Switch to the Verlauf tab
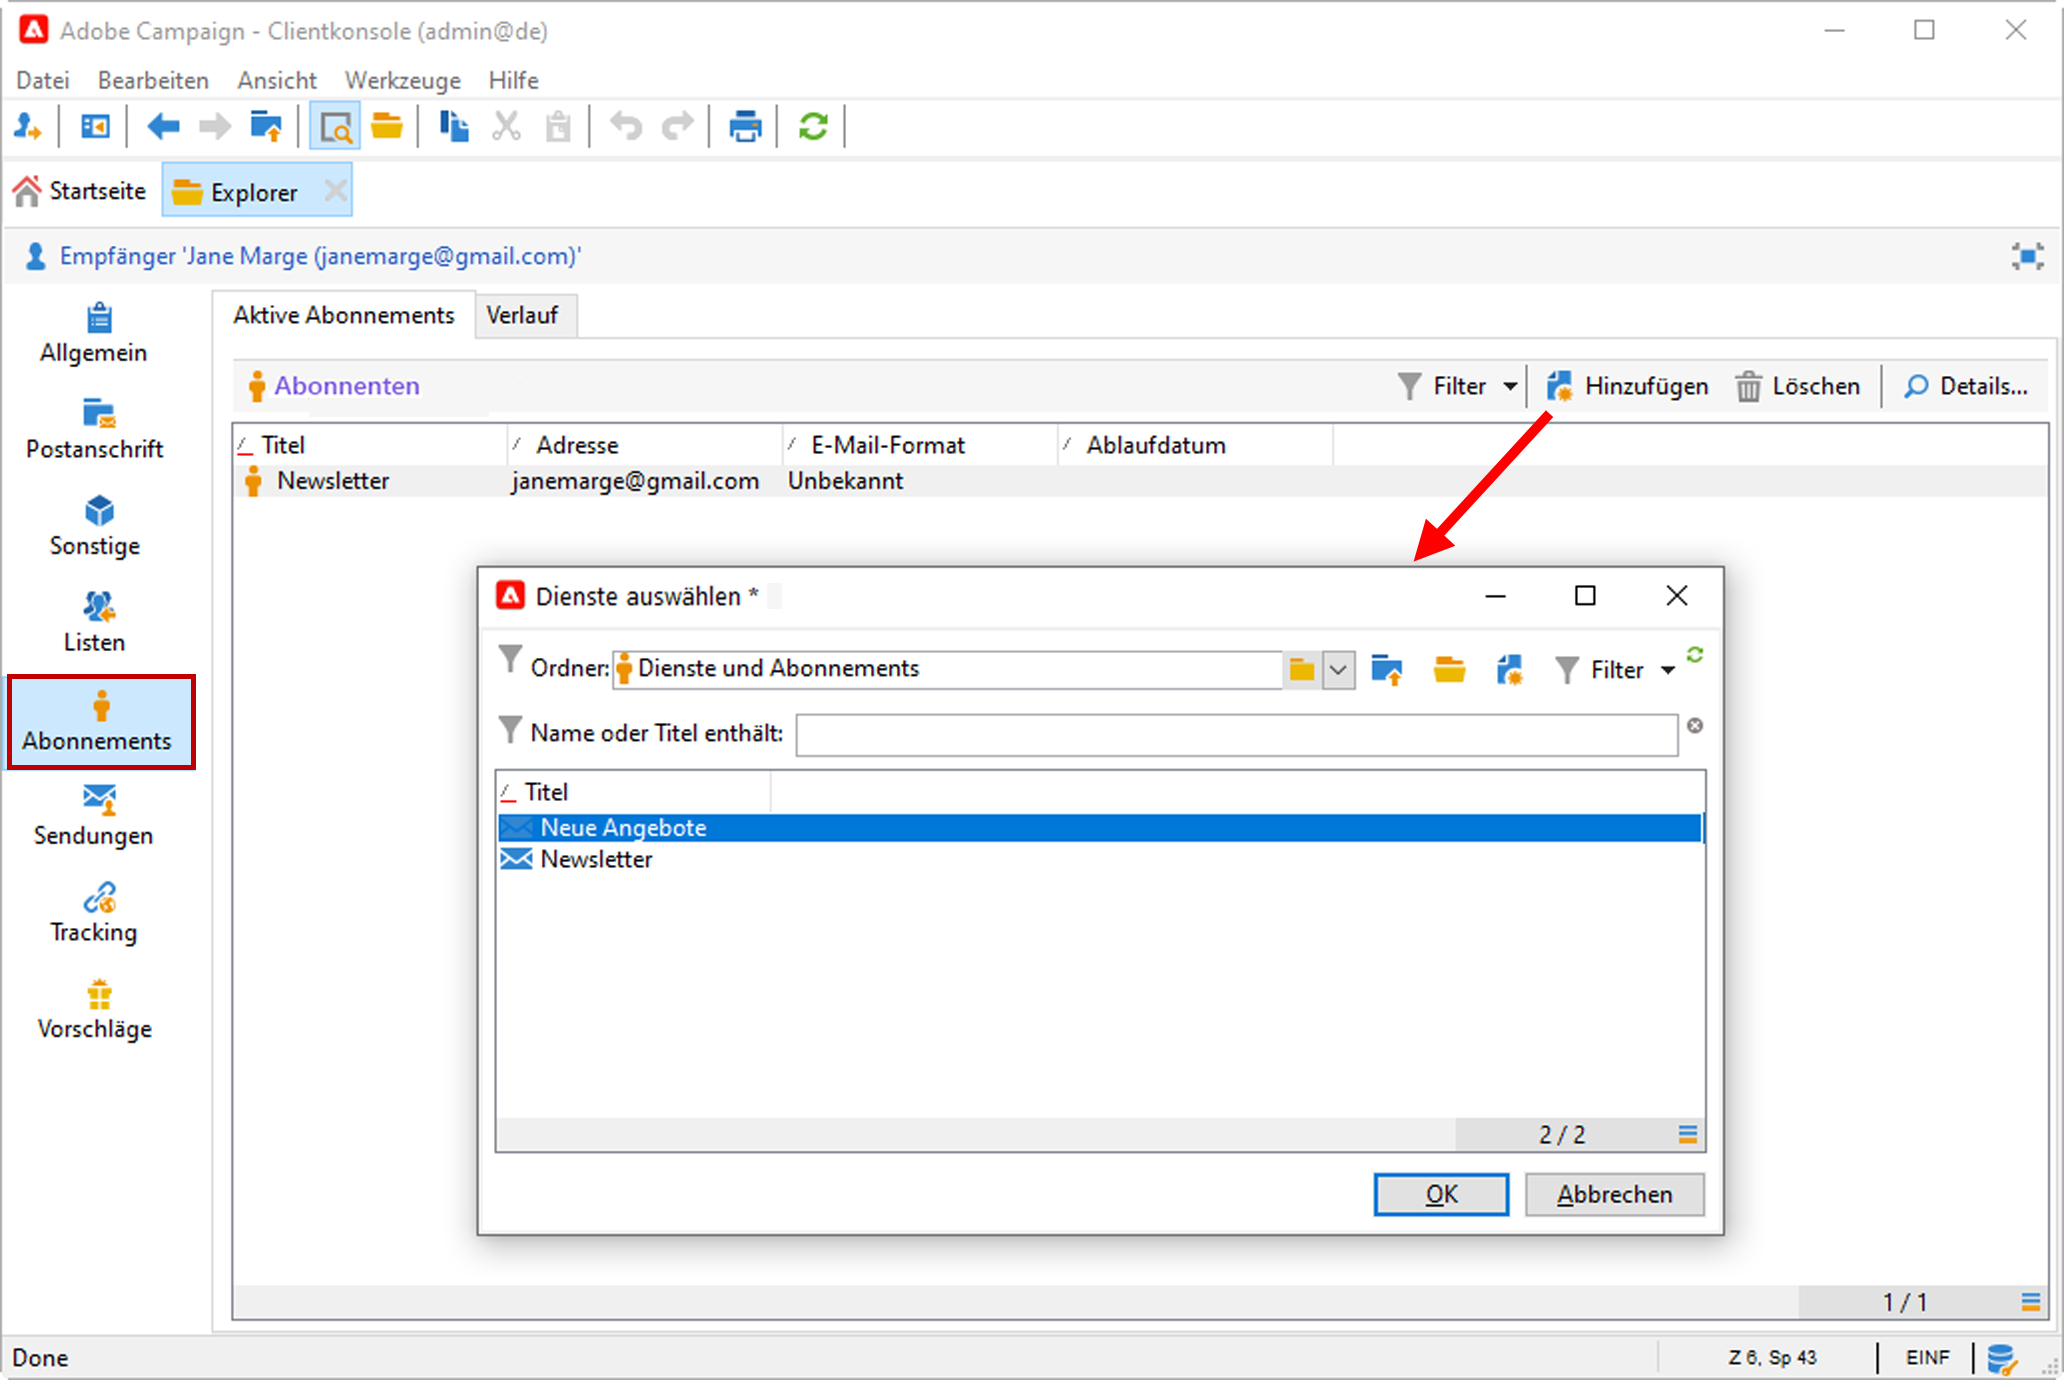The height and width of the screenshot is (1380, 2064). point(522,316)
